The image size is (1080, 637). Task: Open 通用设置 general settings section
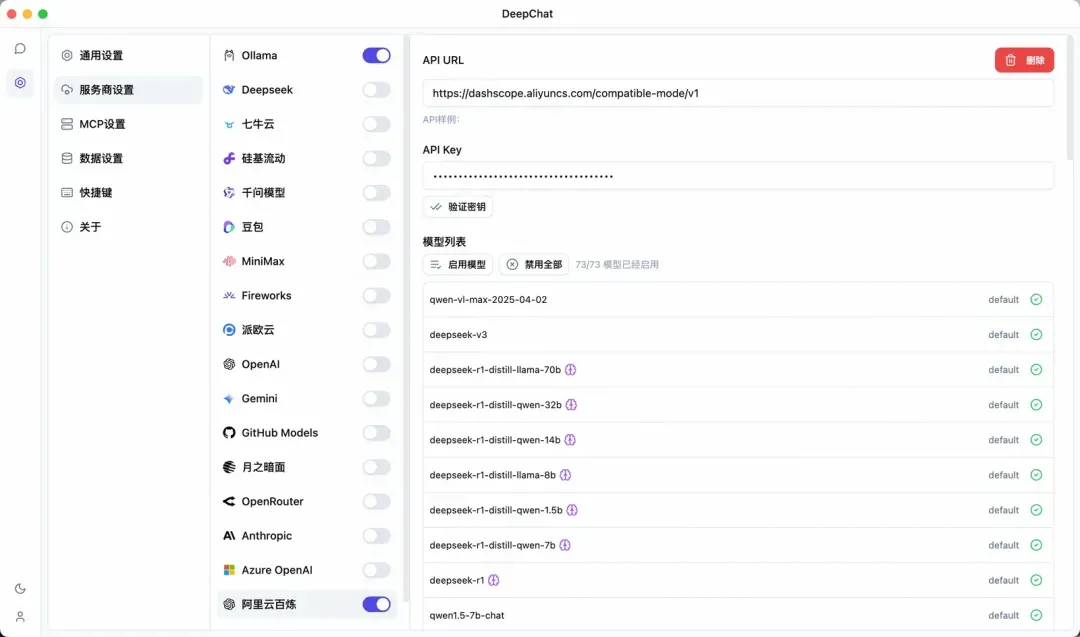coord(128,56)
